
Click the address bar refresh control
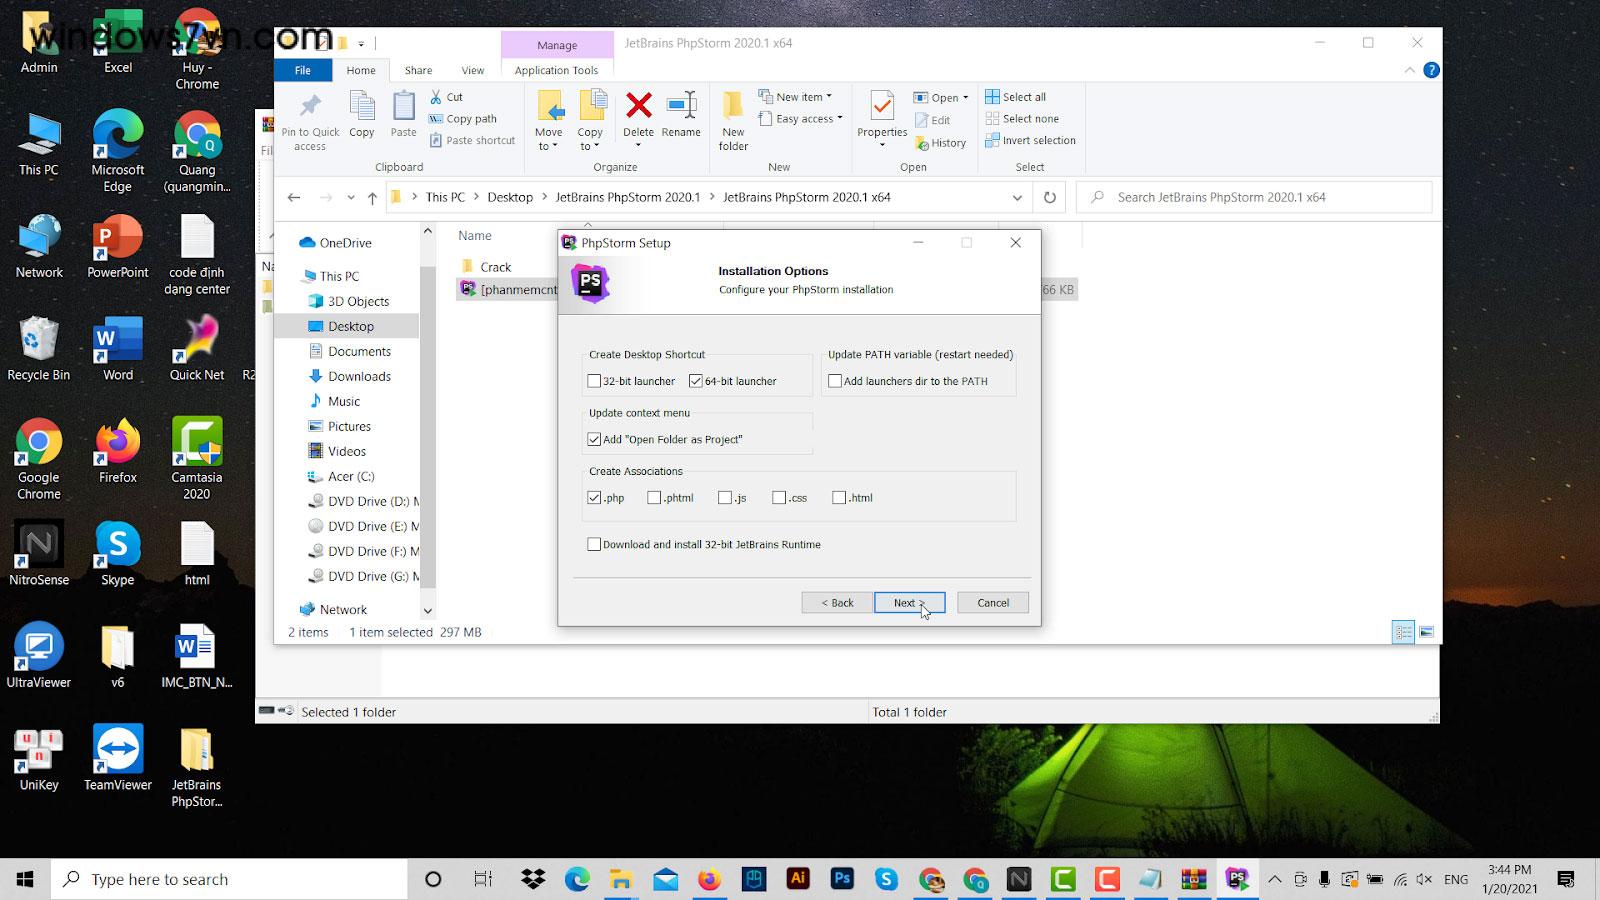pyautogui.click(x=1049, y=197)
